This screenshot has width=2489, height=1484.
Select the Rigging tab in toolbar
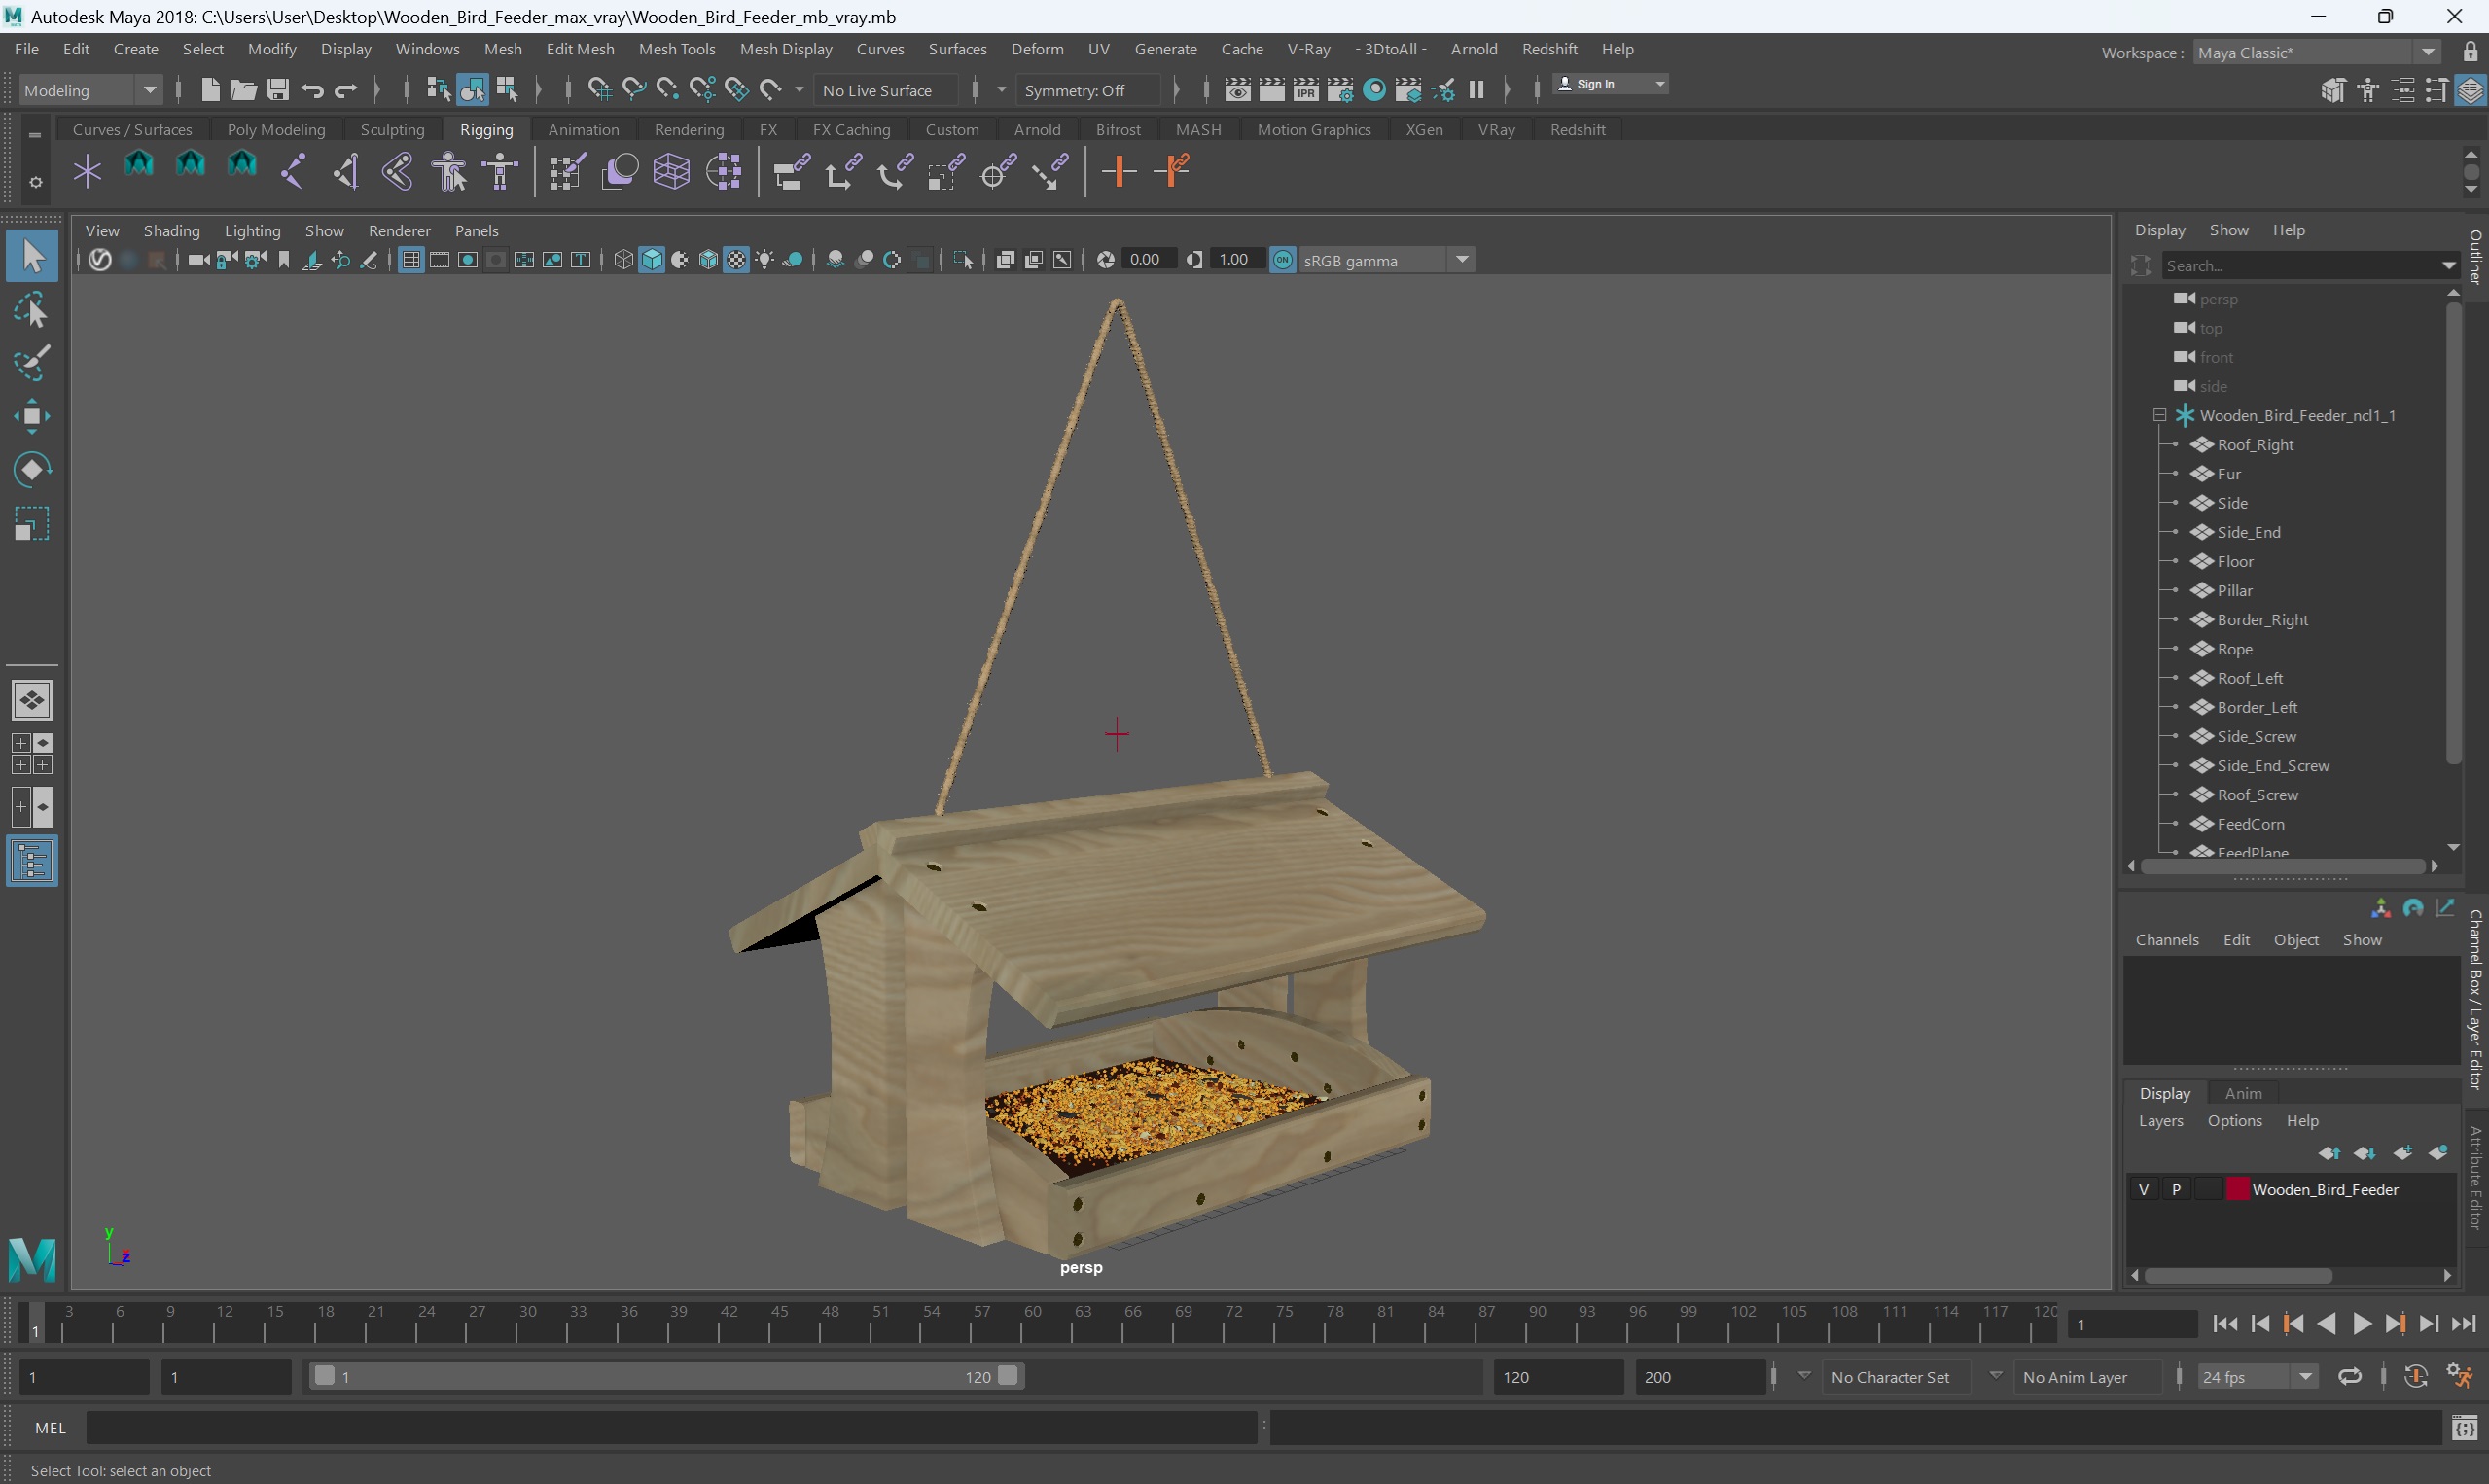pyautogui.click(x=485, y=129)
